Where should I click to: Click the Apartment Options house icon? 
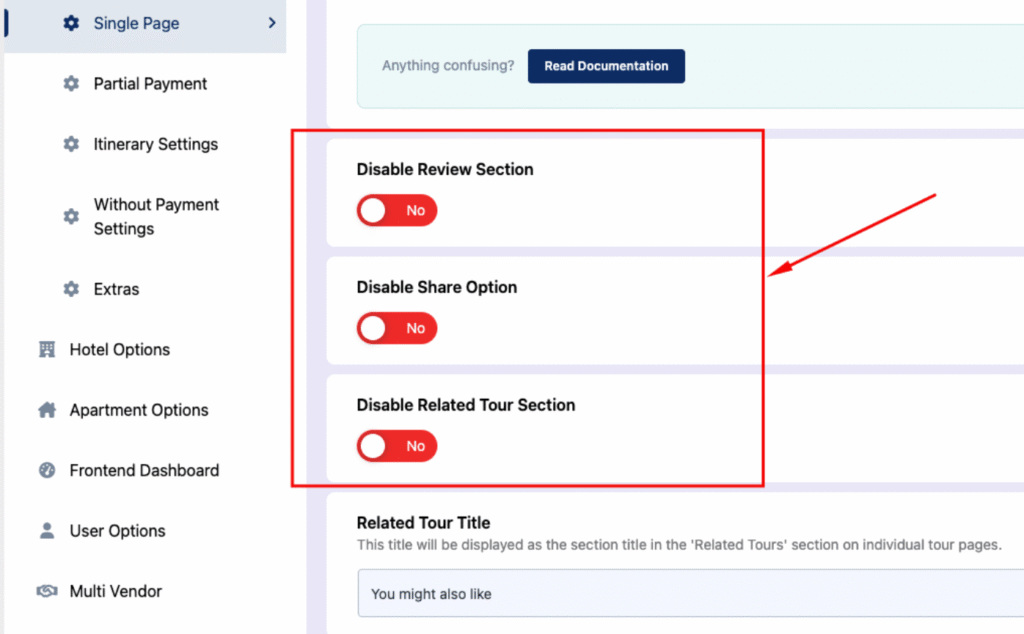47,410
